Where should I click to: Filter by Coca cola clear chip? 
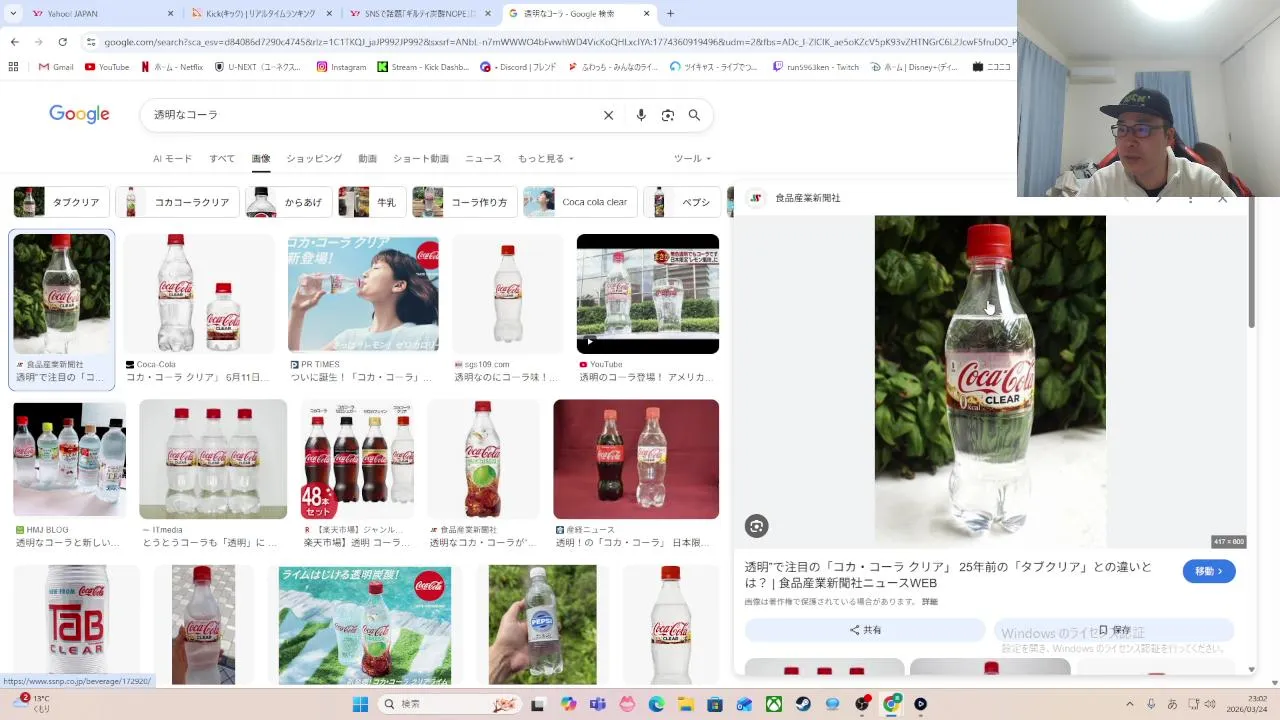tap(581, 202)
